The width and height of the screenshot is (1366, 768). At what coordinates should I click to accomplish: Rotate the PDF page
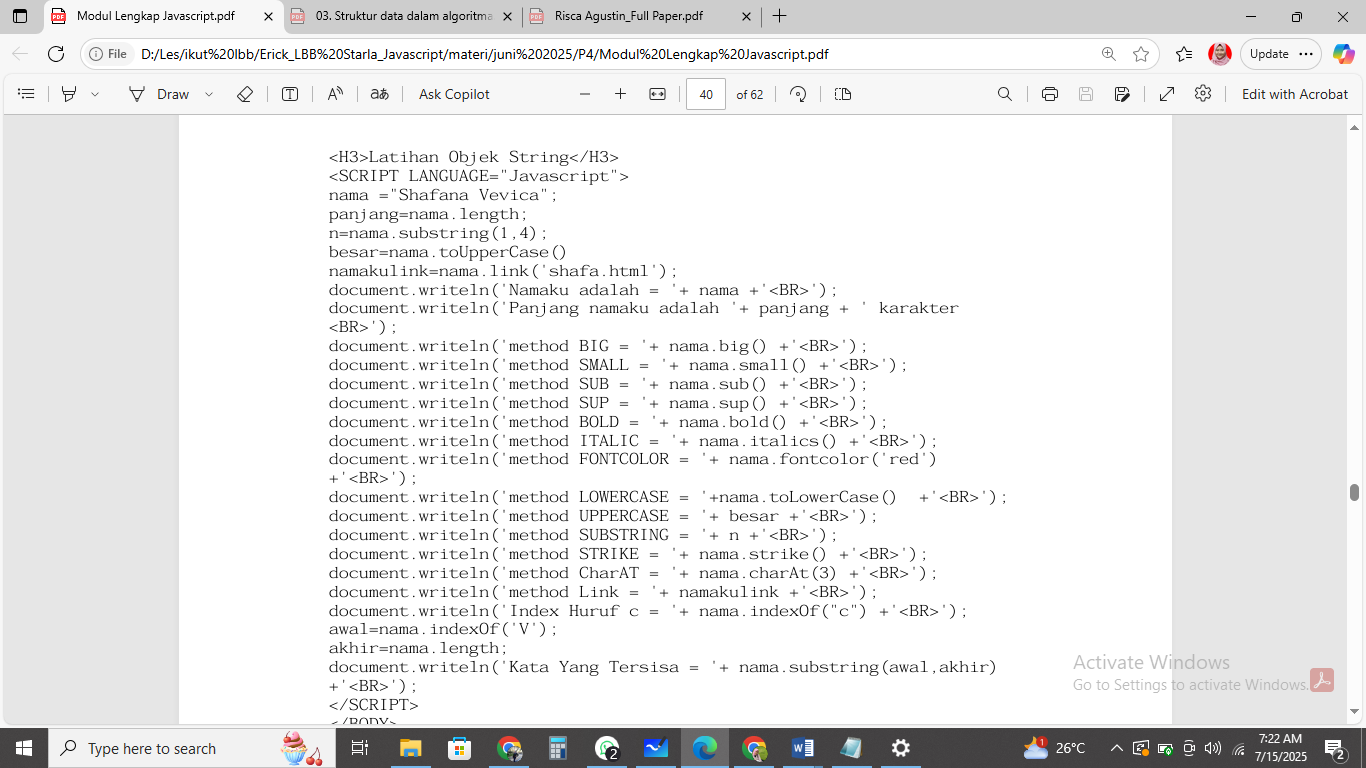(x=798, y=94)
